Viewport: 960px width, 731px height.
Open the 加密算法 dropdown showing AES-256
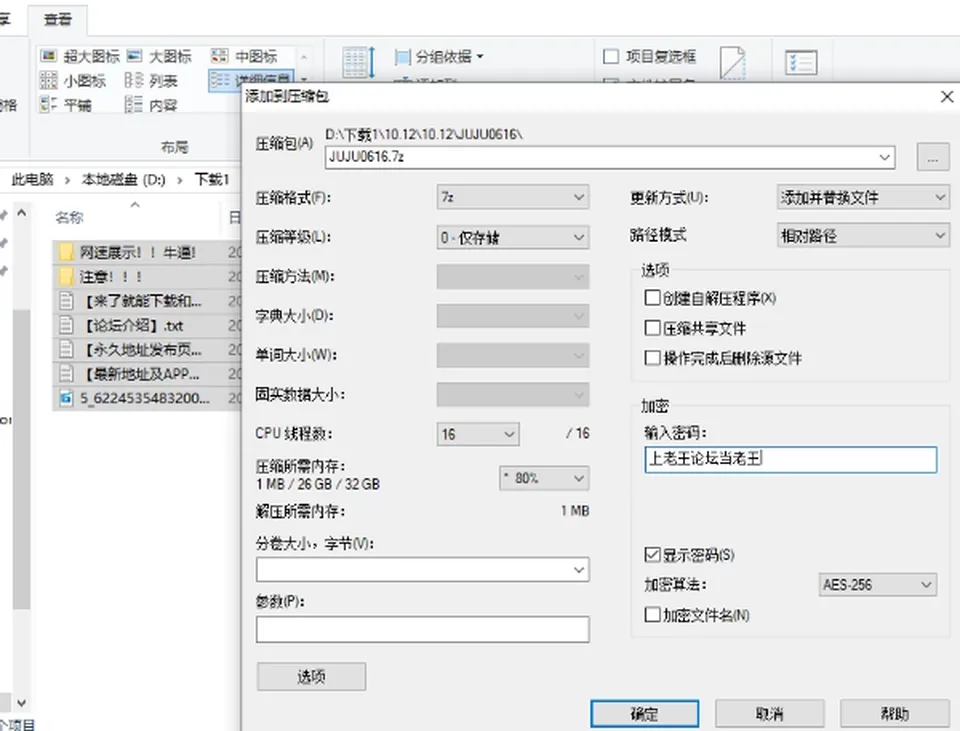(x=878, y=585)
